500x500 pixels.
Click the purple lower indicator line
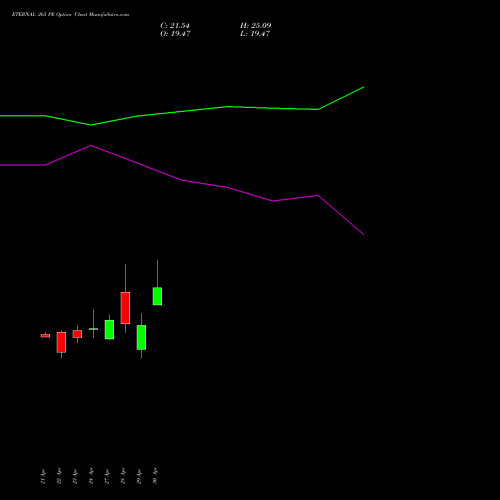[x=182, y=180]
